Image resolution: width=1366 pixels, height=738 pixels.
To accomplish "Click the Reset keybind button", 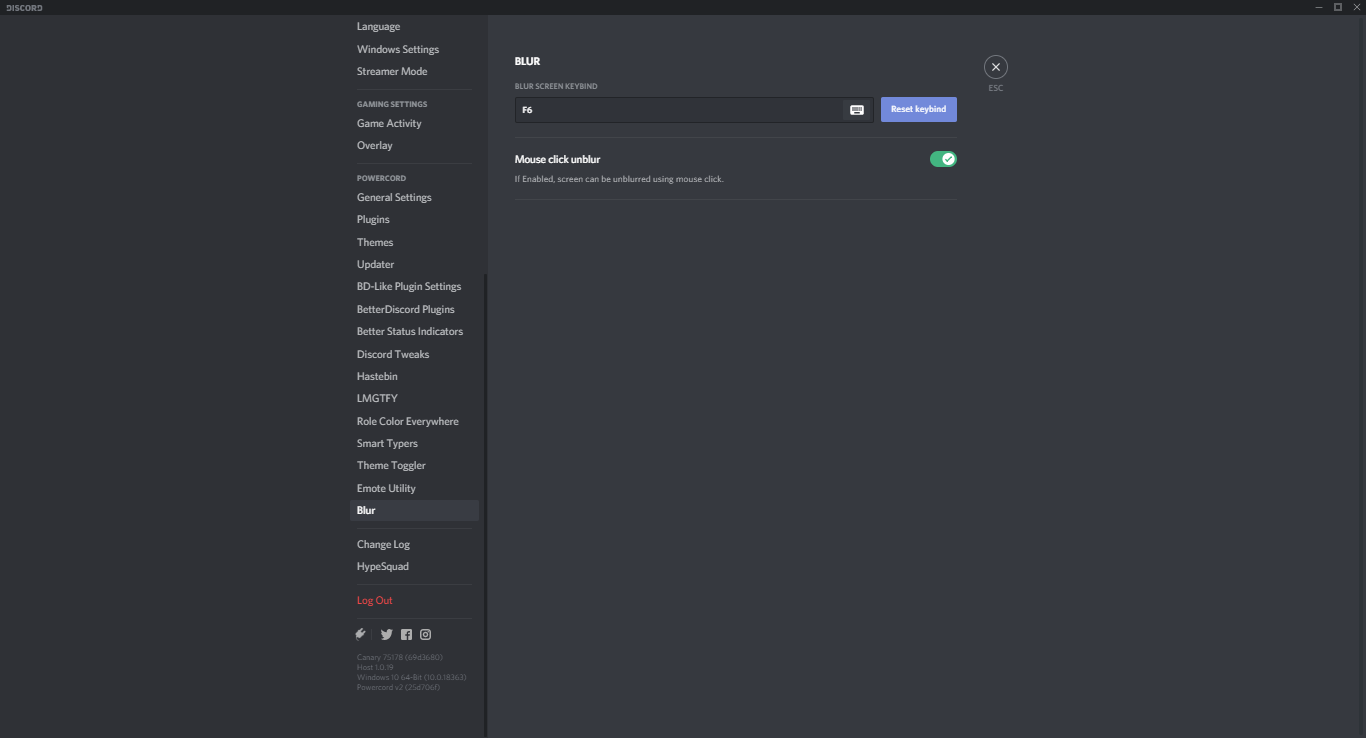I will coord(918,109).
